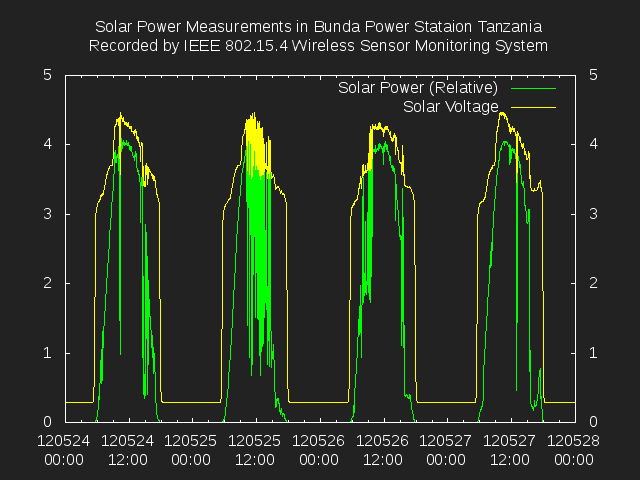This screenshot has height=480, width=640.
Task: Select the 0 on the right y-axis
Action: [593, 422]
